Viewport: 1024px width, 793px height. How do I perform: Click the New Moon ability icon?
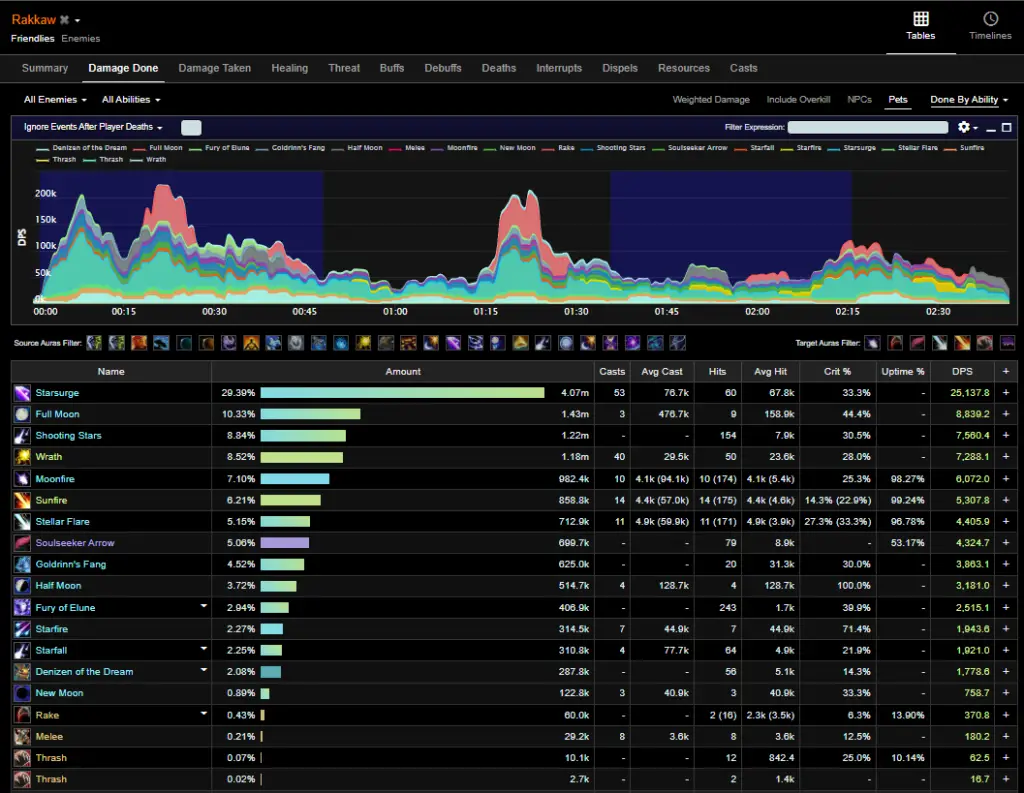pos(22,693)
